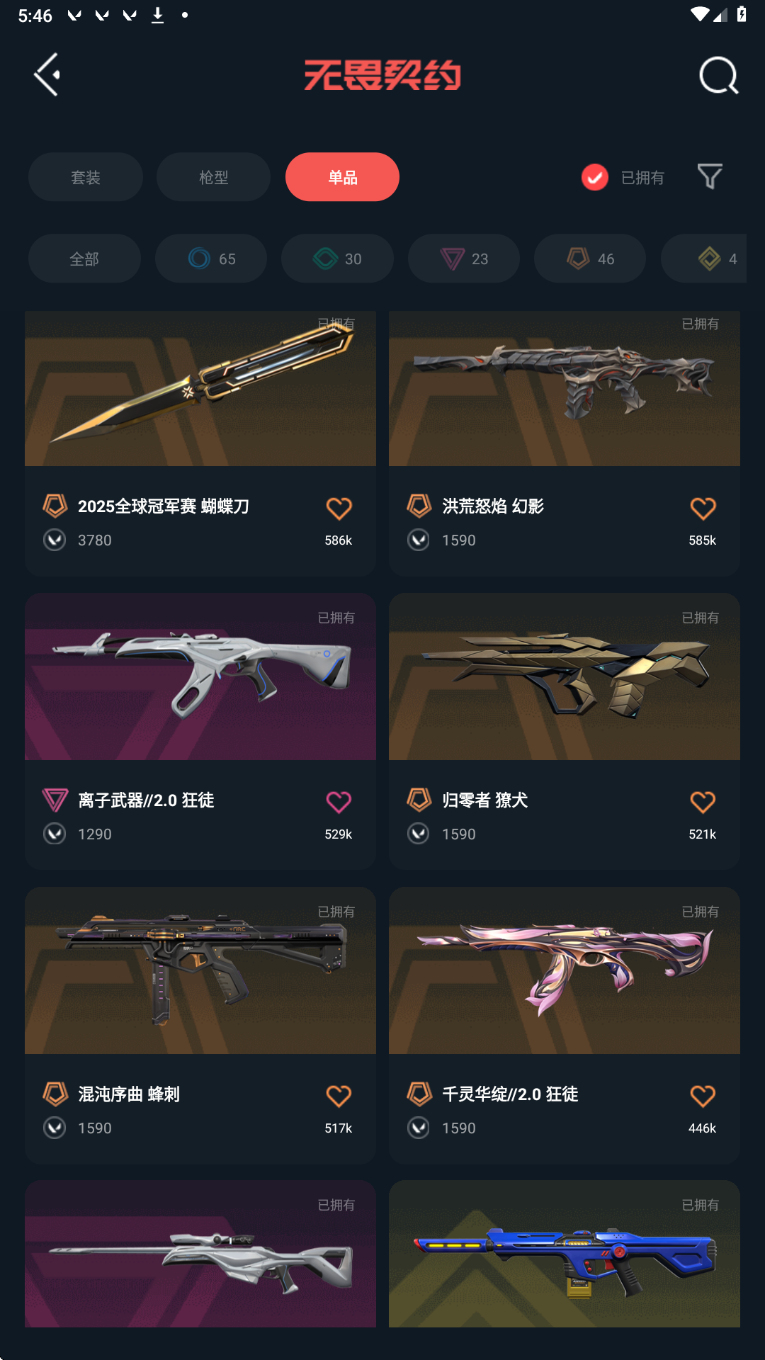Filter by orange pentagon tier 46

pos(590,259)
